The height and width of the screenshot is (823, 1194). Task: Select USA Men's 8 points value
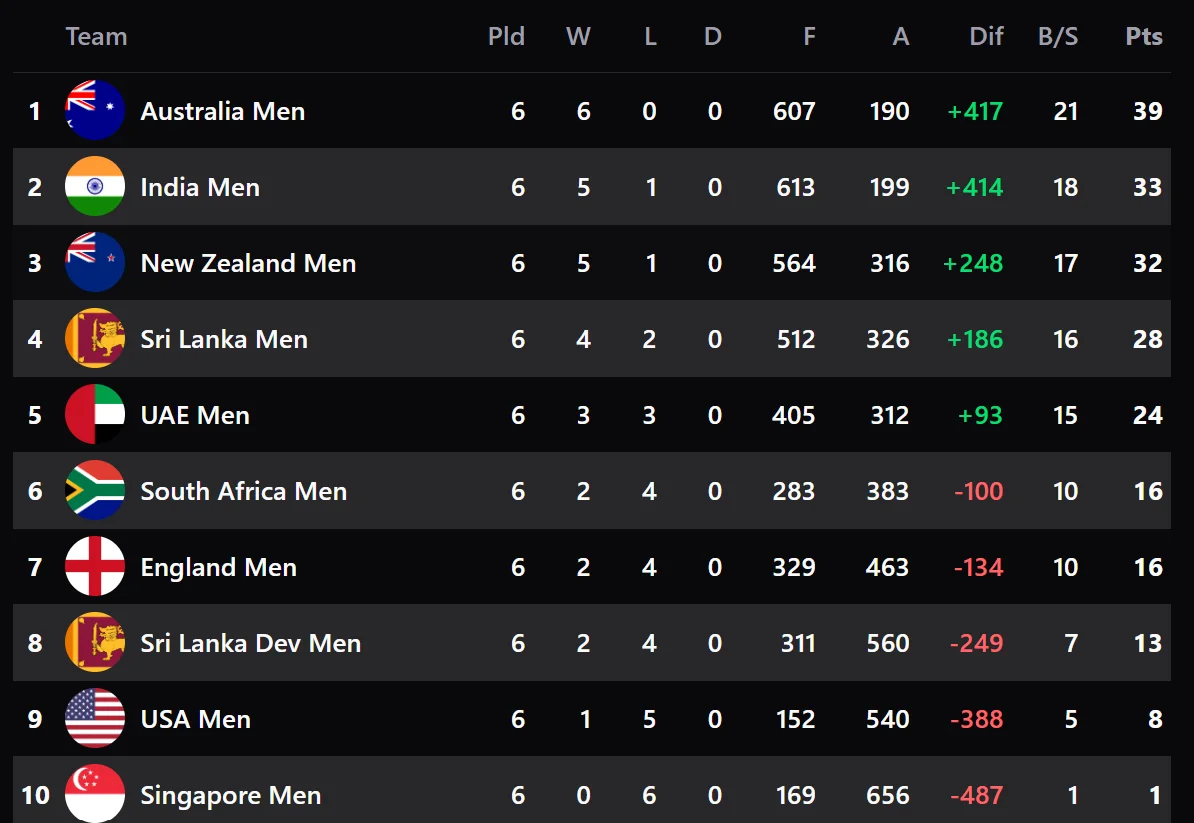click(x=1155, y=719)
